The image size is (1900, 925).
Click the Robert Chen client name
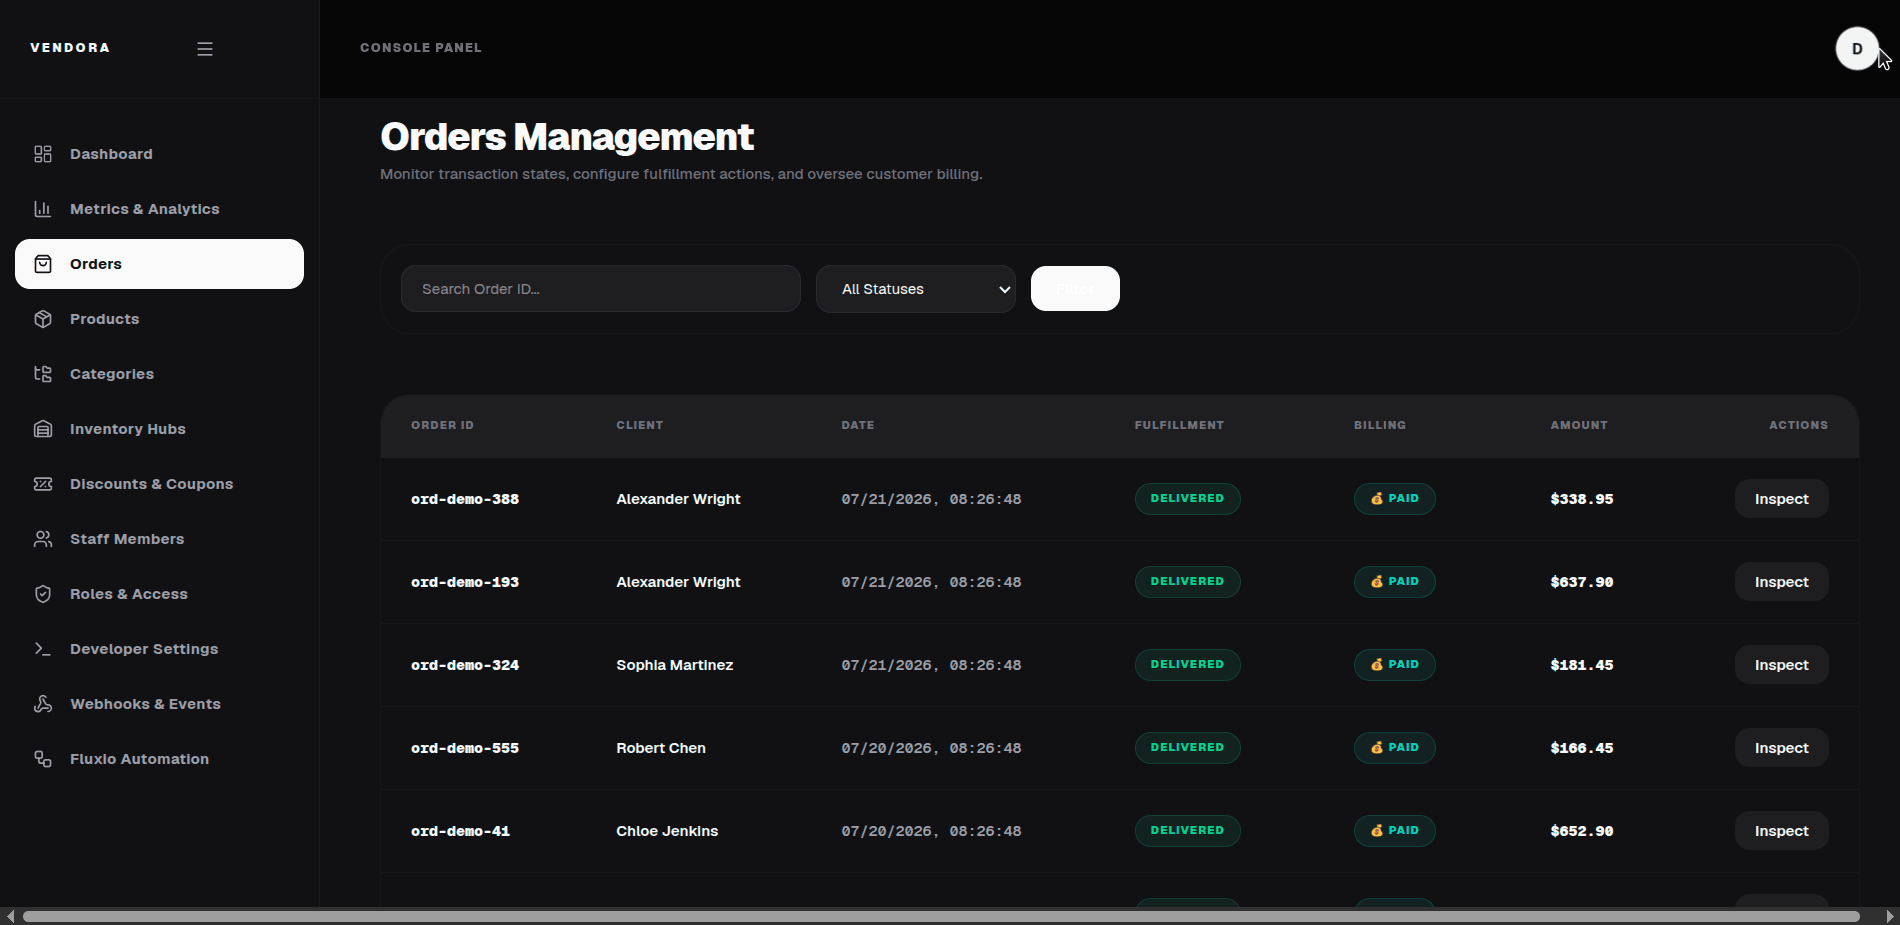point(661,748)
